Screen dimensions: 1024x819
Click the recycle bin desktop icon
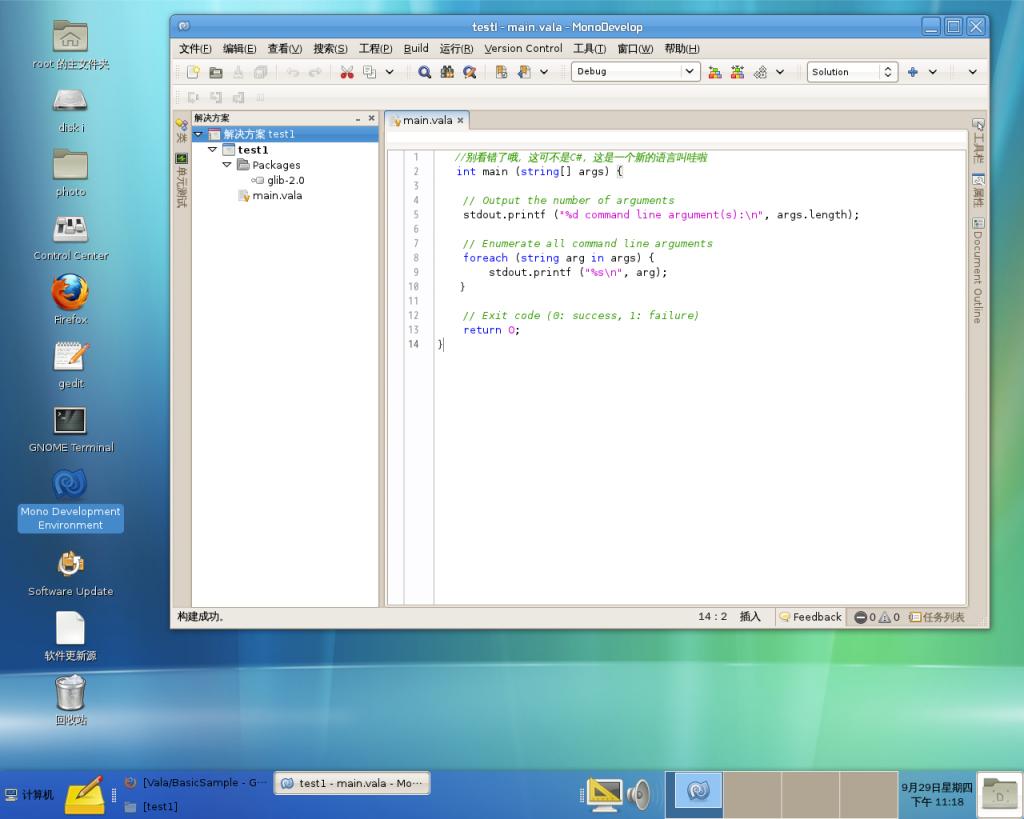click(71, 700)
